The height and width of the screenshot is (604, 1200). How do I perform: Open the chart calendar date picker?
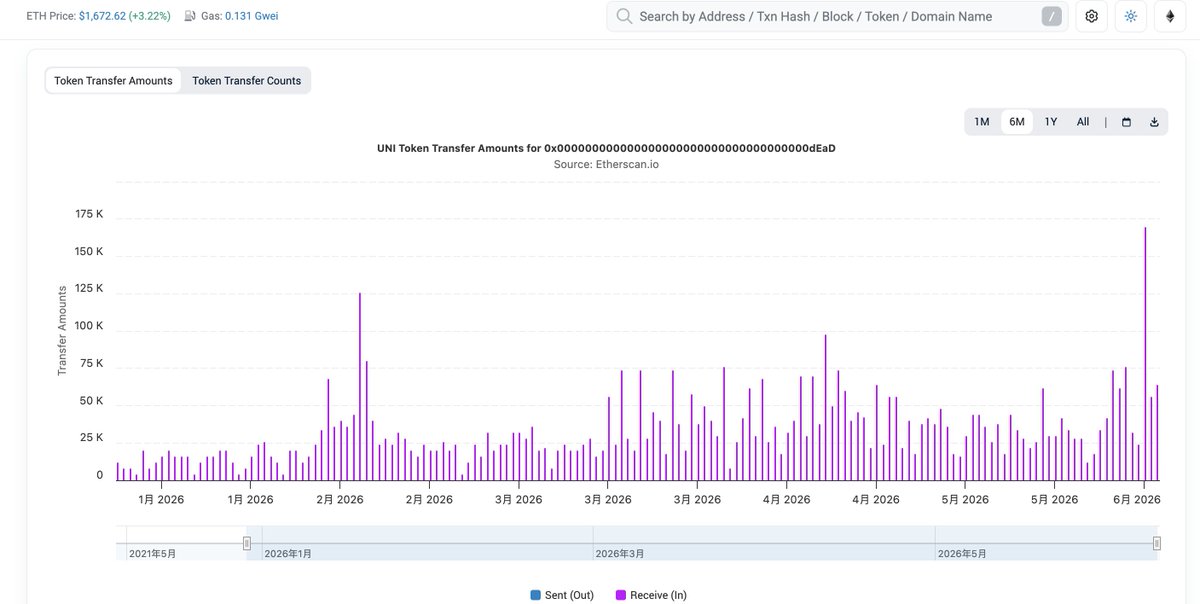(x=1127, y=122)
